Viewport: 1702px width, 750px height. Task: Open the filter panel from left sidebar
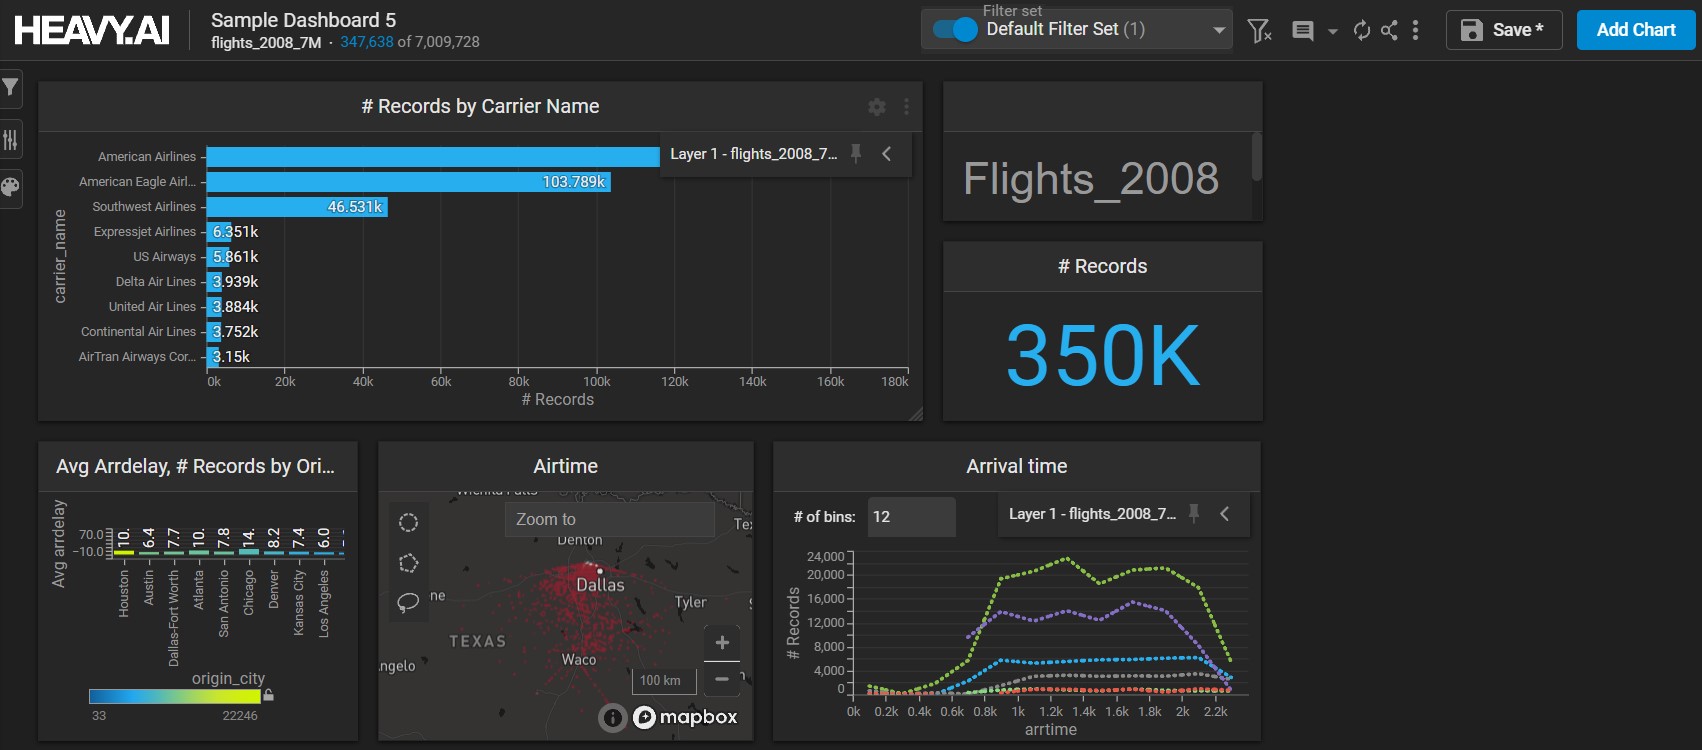tap(10, 88)
